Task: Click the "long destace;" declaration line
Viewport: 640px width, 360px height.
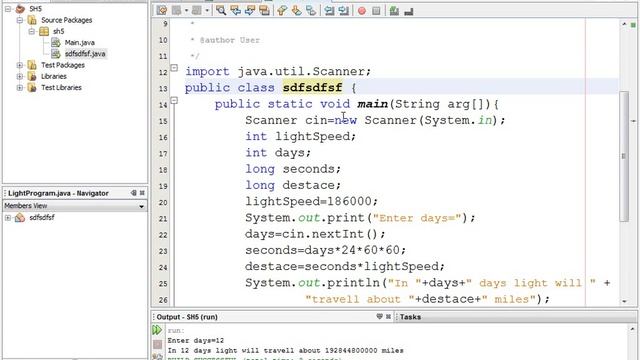Action: 293,185
